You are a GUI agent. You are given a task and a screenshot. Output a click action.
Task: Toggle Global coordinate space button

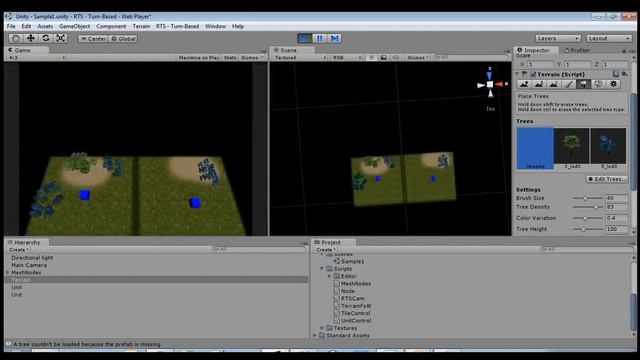point(123,39)
